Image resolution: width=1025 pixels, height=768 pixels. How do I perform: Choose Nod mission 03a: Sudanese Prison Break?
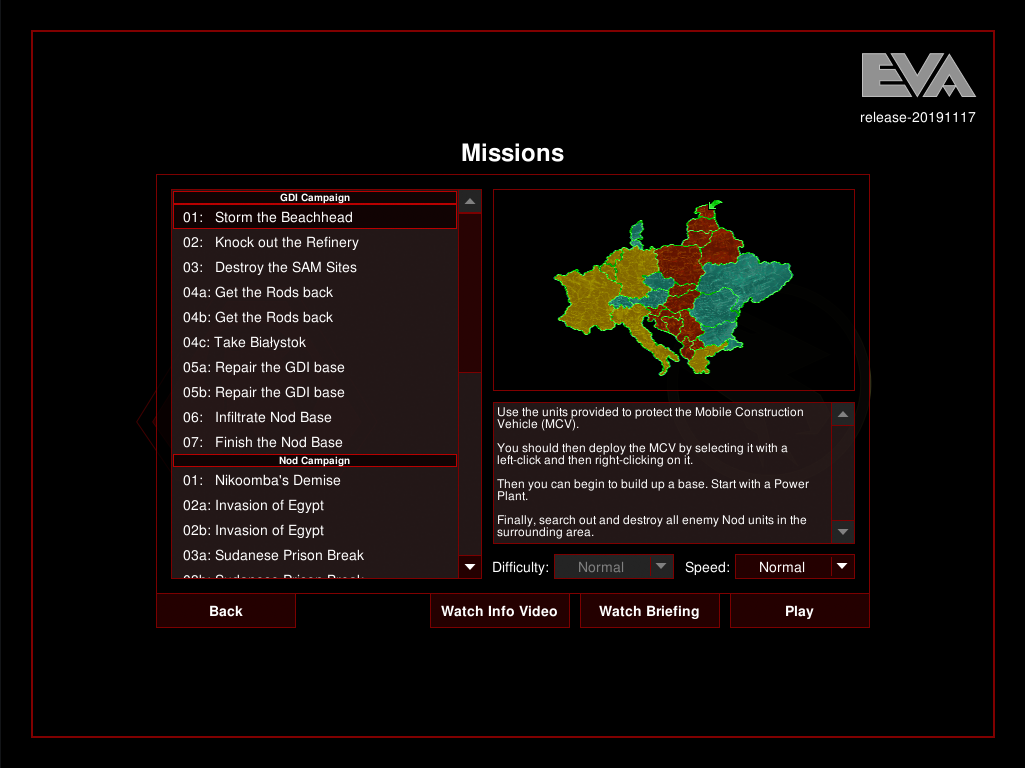[314, 556]
